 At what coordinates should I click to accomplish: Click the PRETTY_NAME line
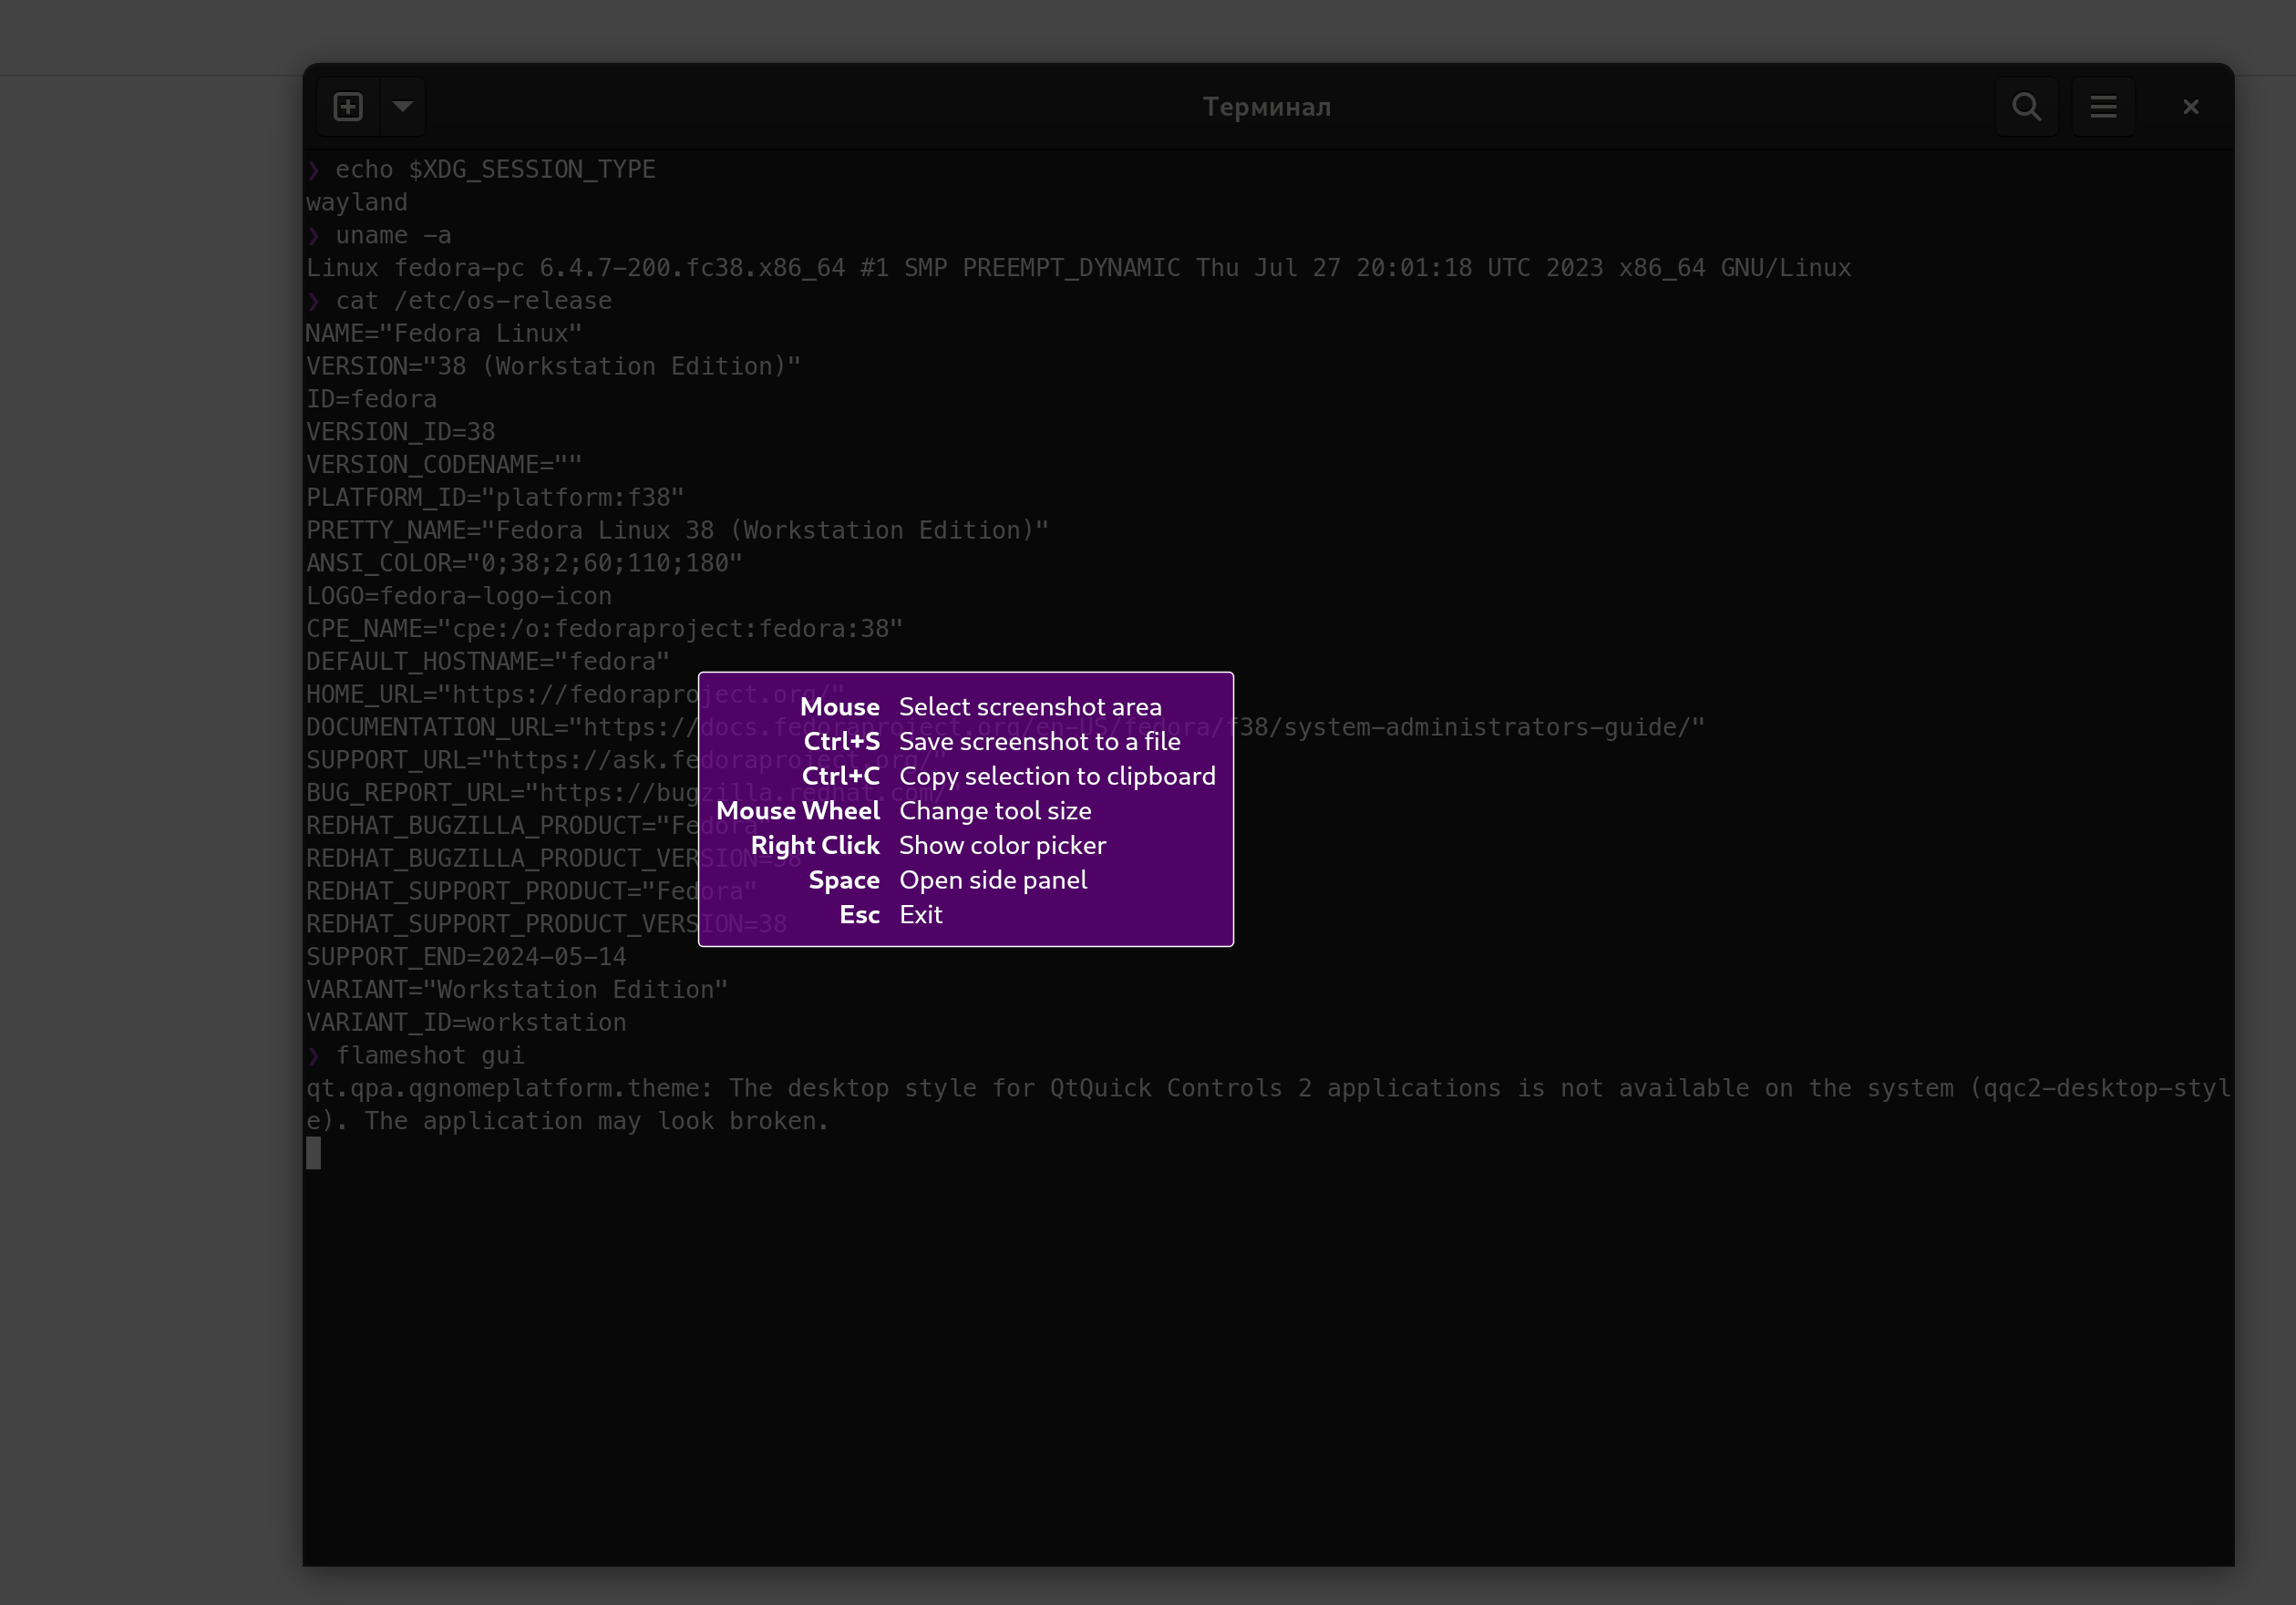678,531
